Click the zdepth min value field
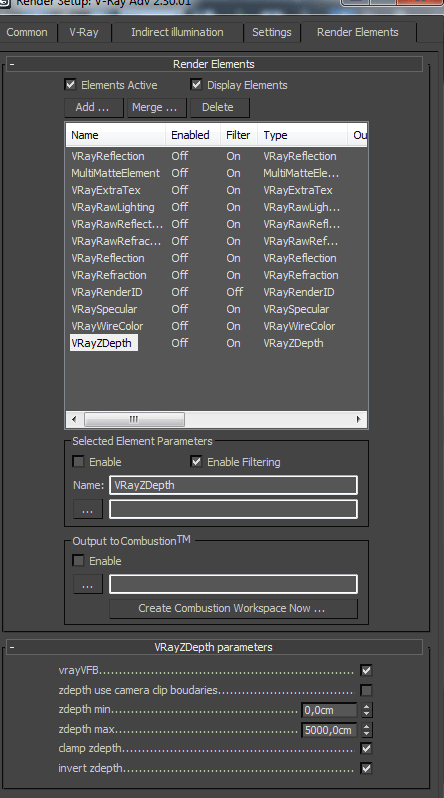Image resolution: width=444 pixels, height=798 pixels. [329, 709]
